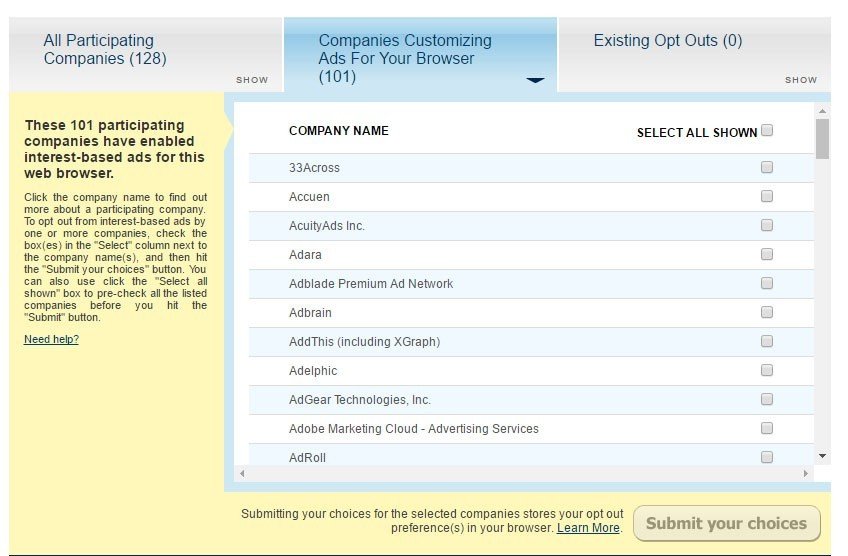
Task: Click the COMPANY NAME column header
Action: 339,131
